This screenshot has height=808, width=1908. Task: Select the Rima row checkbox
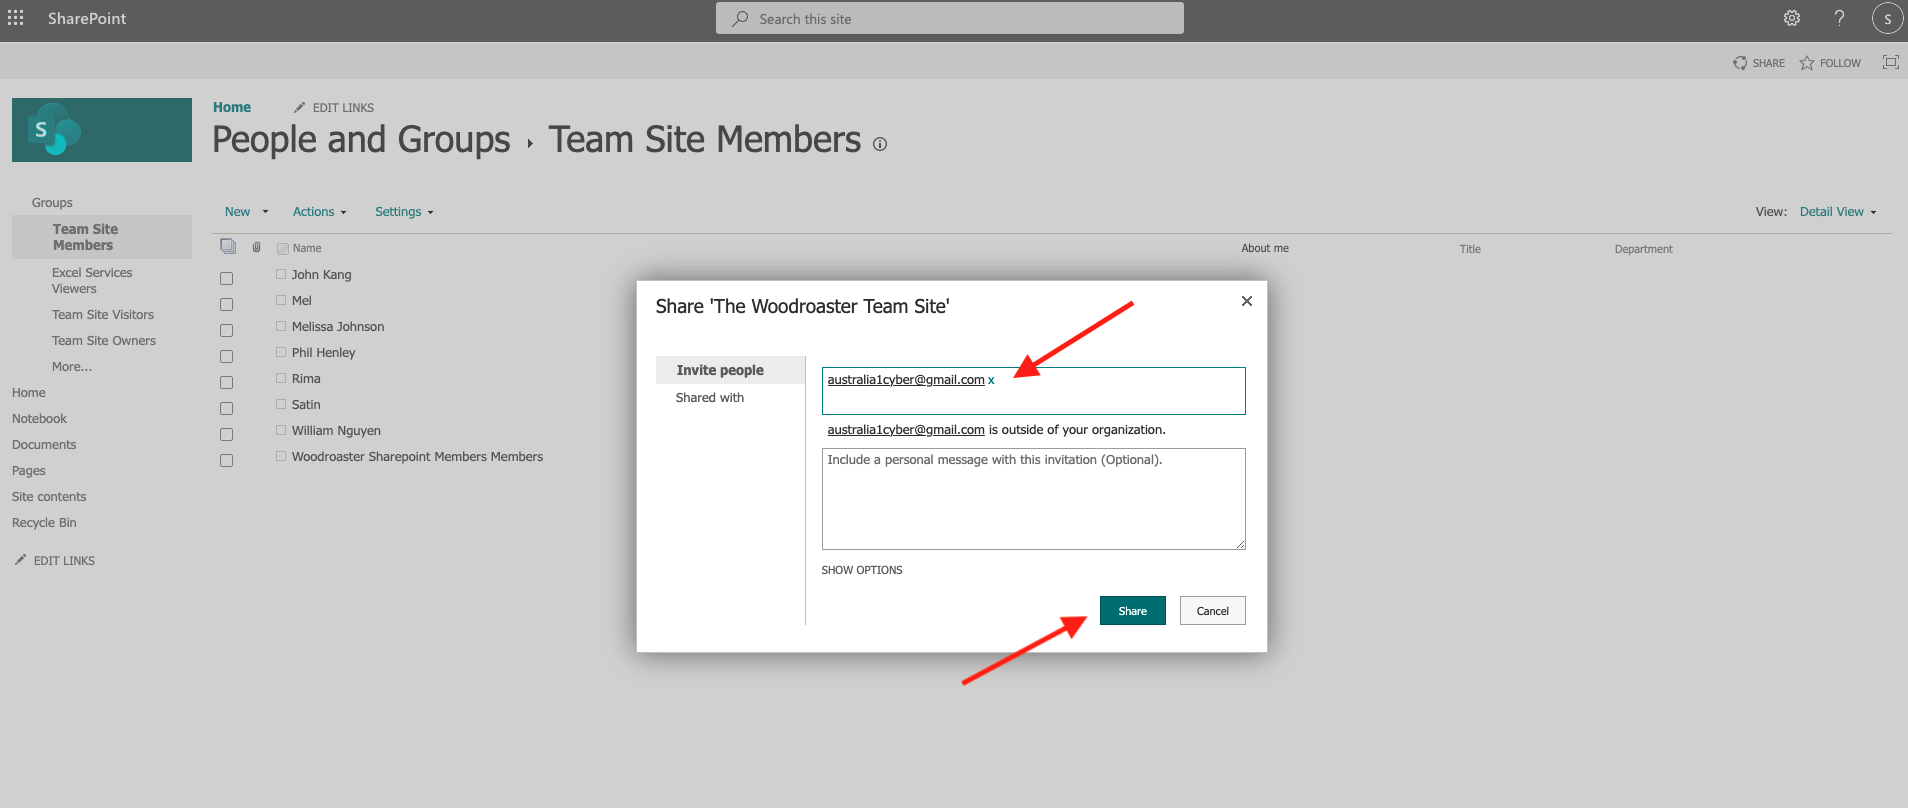[x=226, y=382]
